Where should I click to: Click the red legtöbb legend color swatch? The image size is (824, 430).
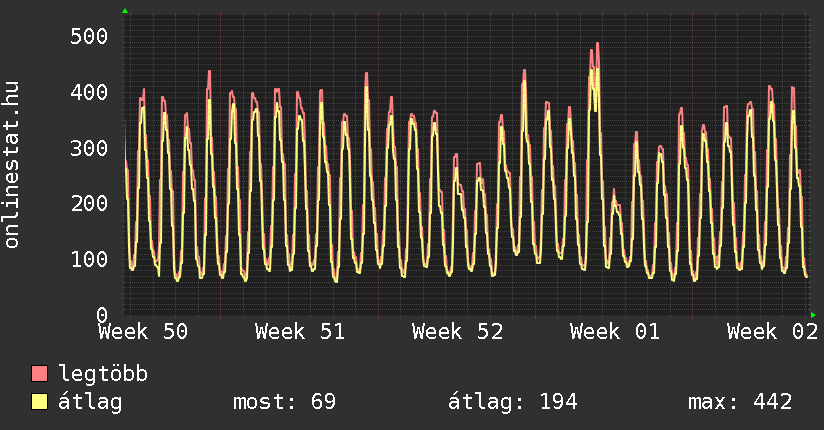[x=39, y=374]
